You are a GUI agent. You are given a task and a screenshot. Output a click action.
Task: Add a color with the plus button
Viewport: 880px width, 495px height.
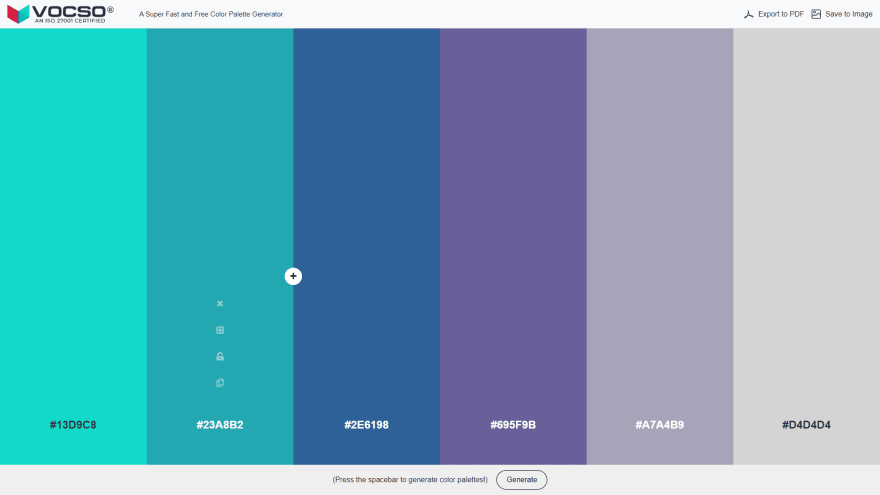(293, 276)
